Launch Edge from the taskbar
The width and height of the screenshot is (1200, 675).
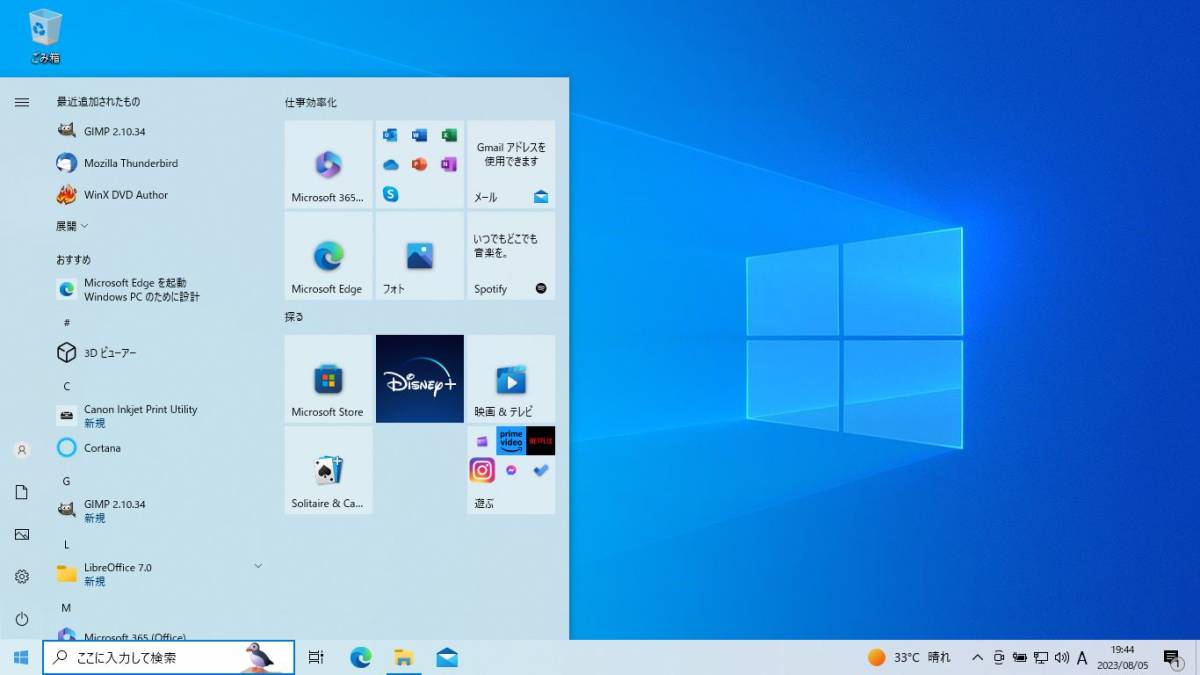pyautogui.click(x=361, y=657)
